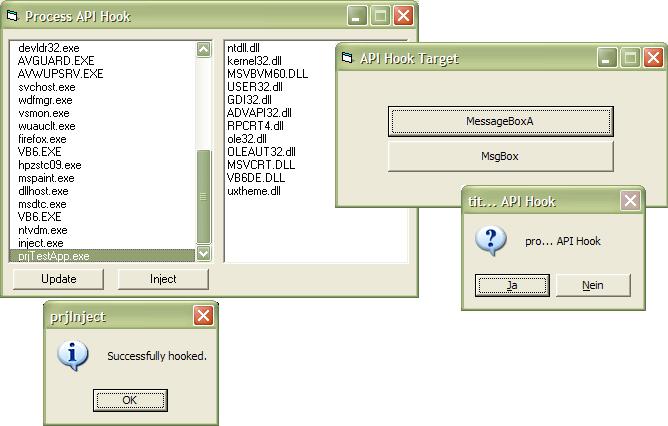Select mspaint.exe in the process list
This screenshot has width=668, height=426.
pyautogui.click(x=46, y=178)
